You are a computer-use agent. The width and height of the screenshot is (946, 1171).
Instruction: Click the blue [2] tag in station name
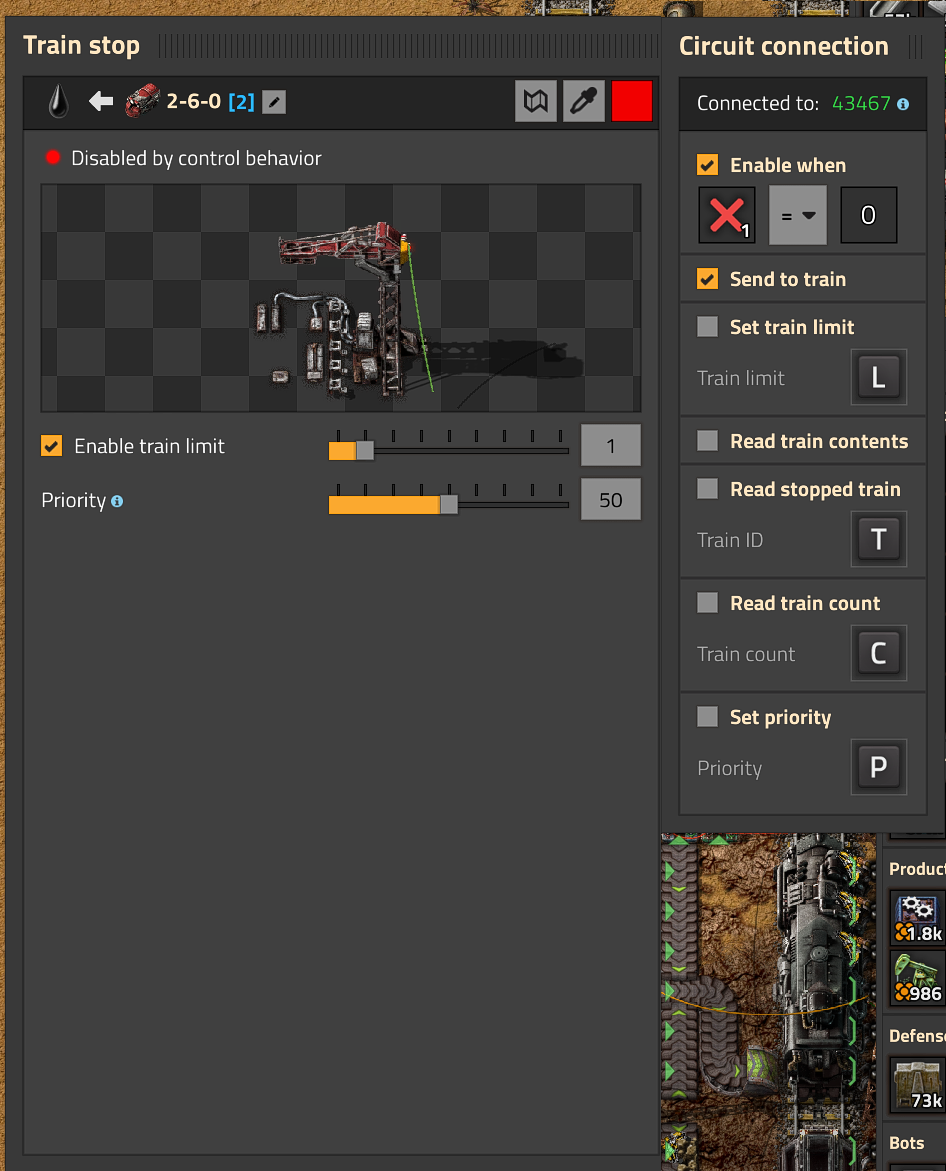241,102
